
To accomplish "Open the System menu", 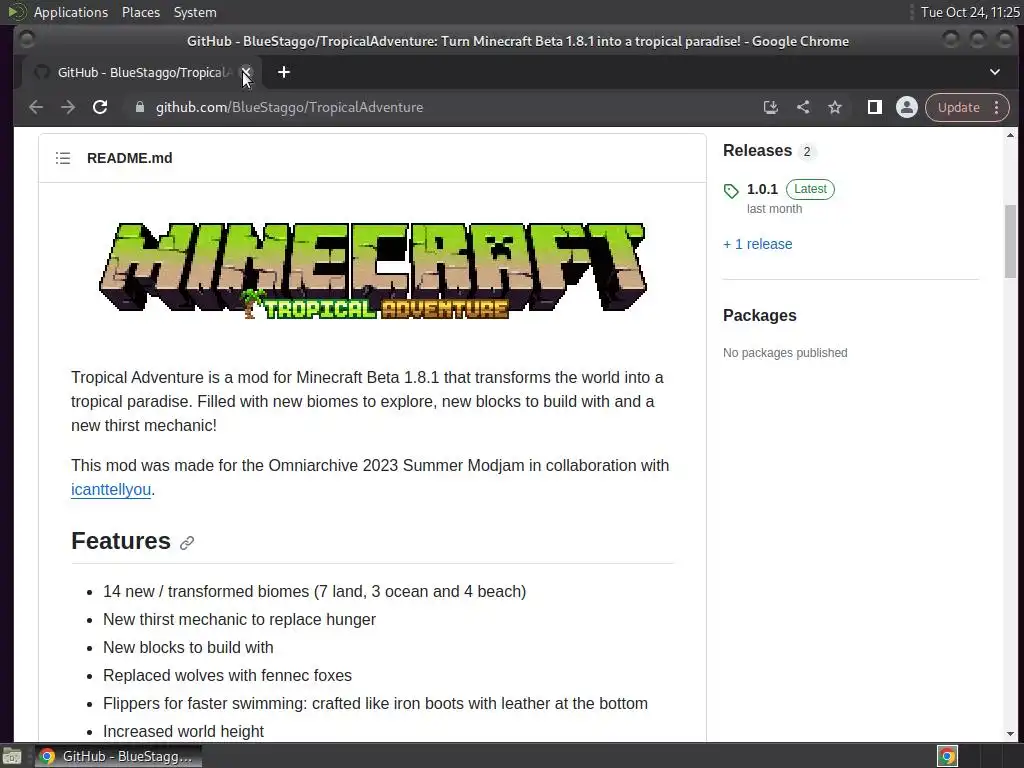I will (195, 12).
